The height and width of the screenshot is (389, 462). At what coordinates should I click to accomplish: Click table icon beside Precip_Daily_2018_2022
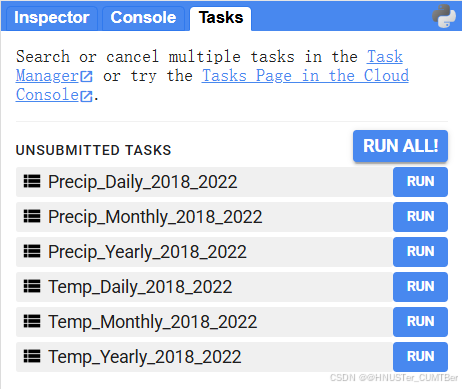pos(32,181)
